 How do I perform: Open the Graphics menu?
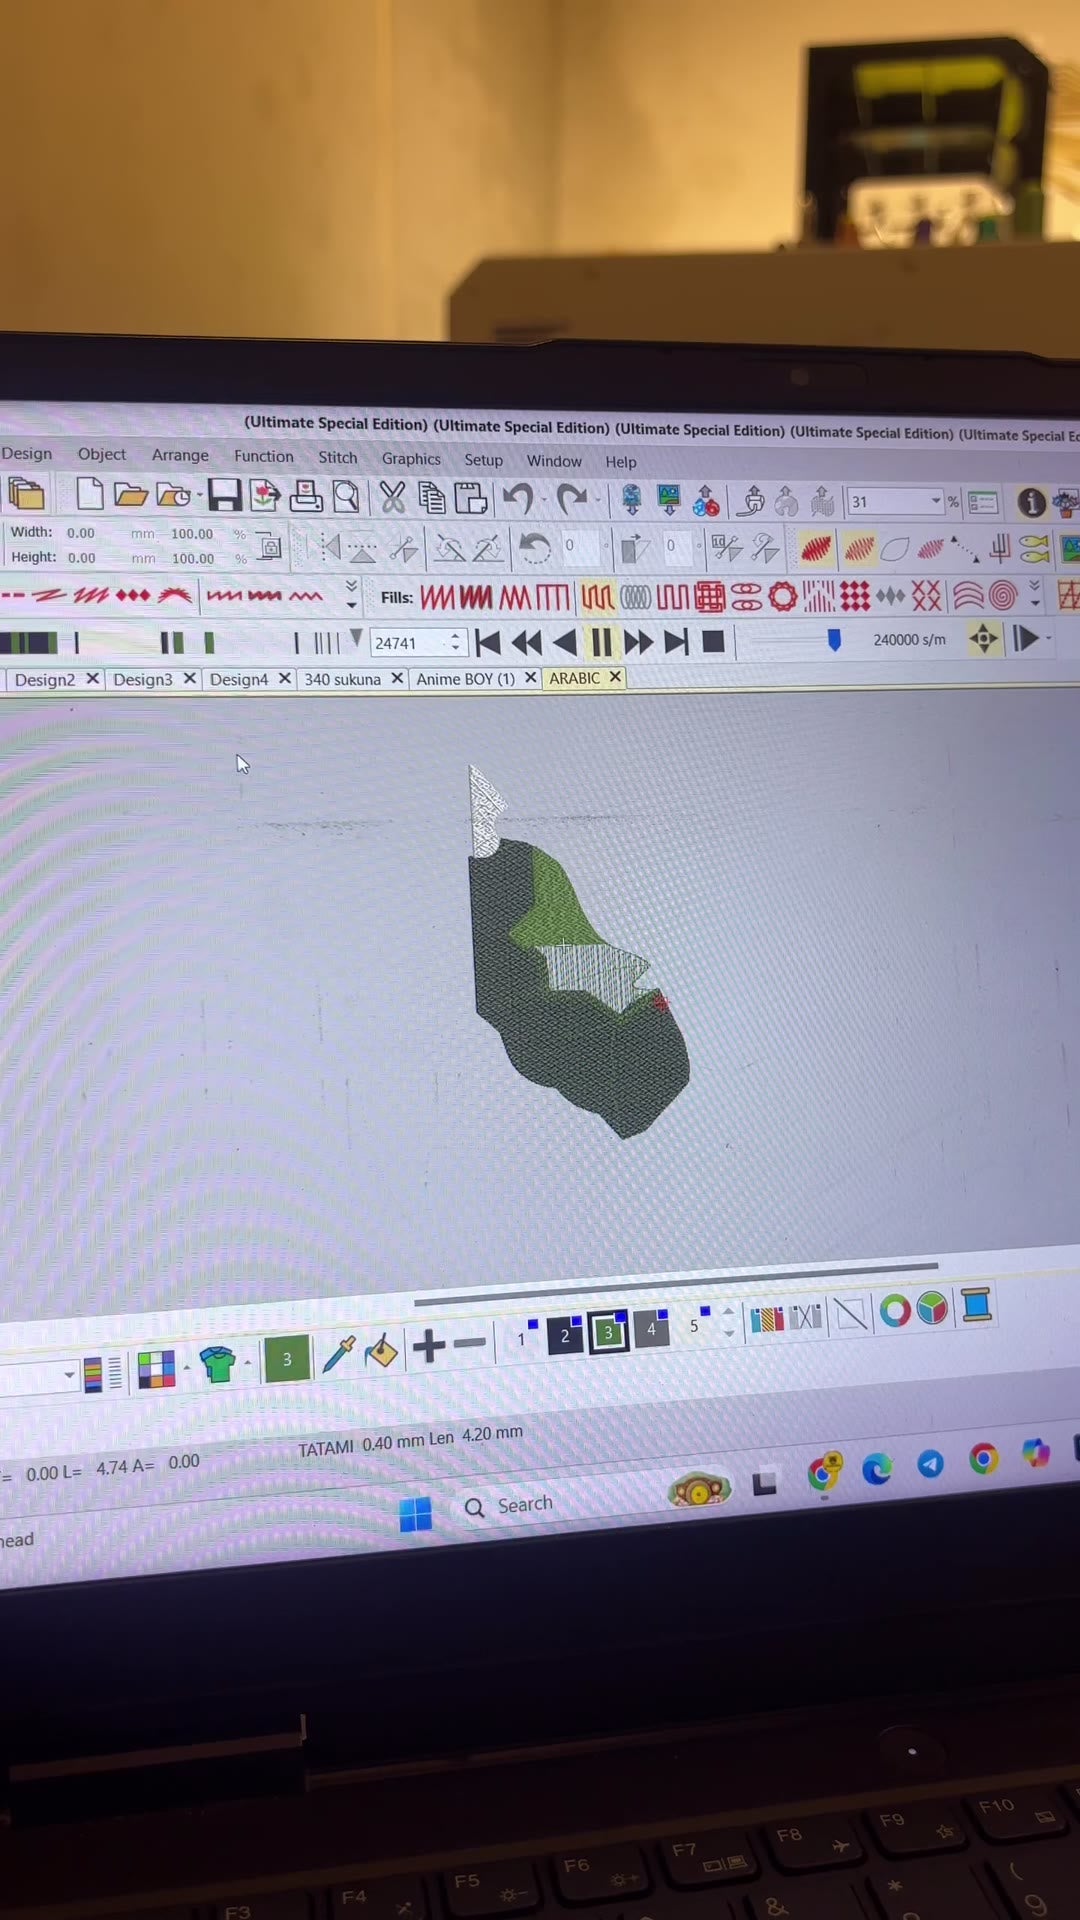411,458
